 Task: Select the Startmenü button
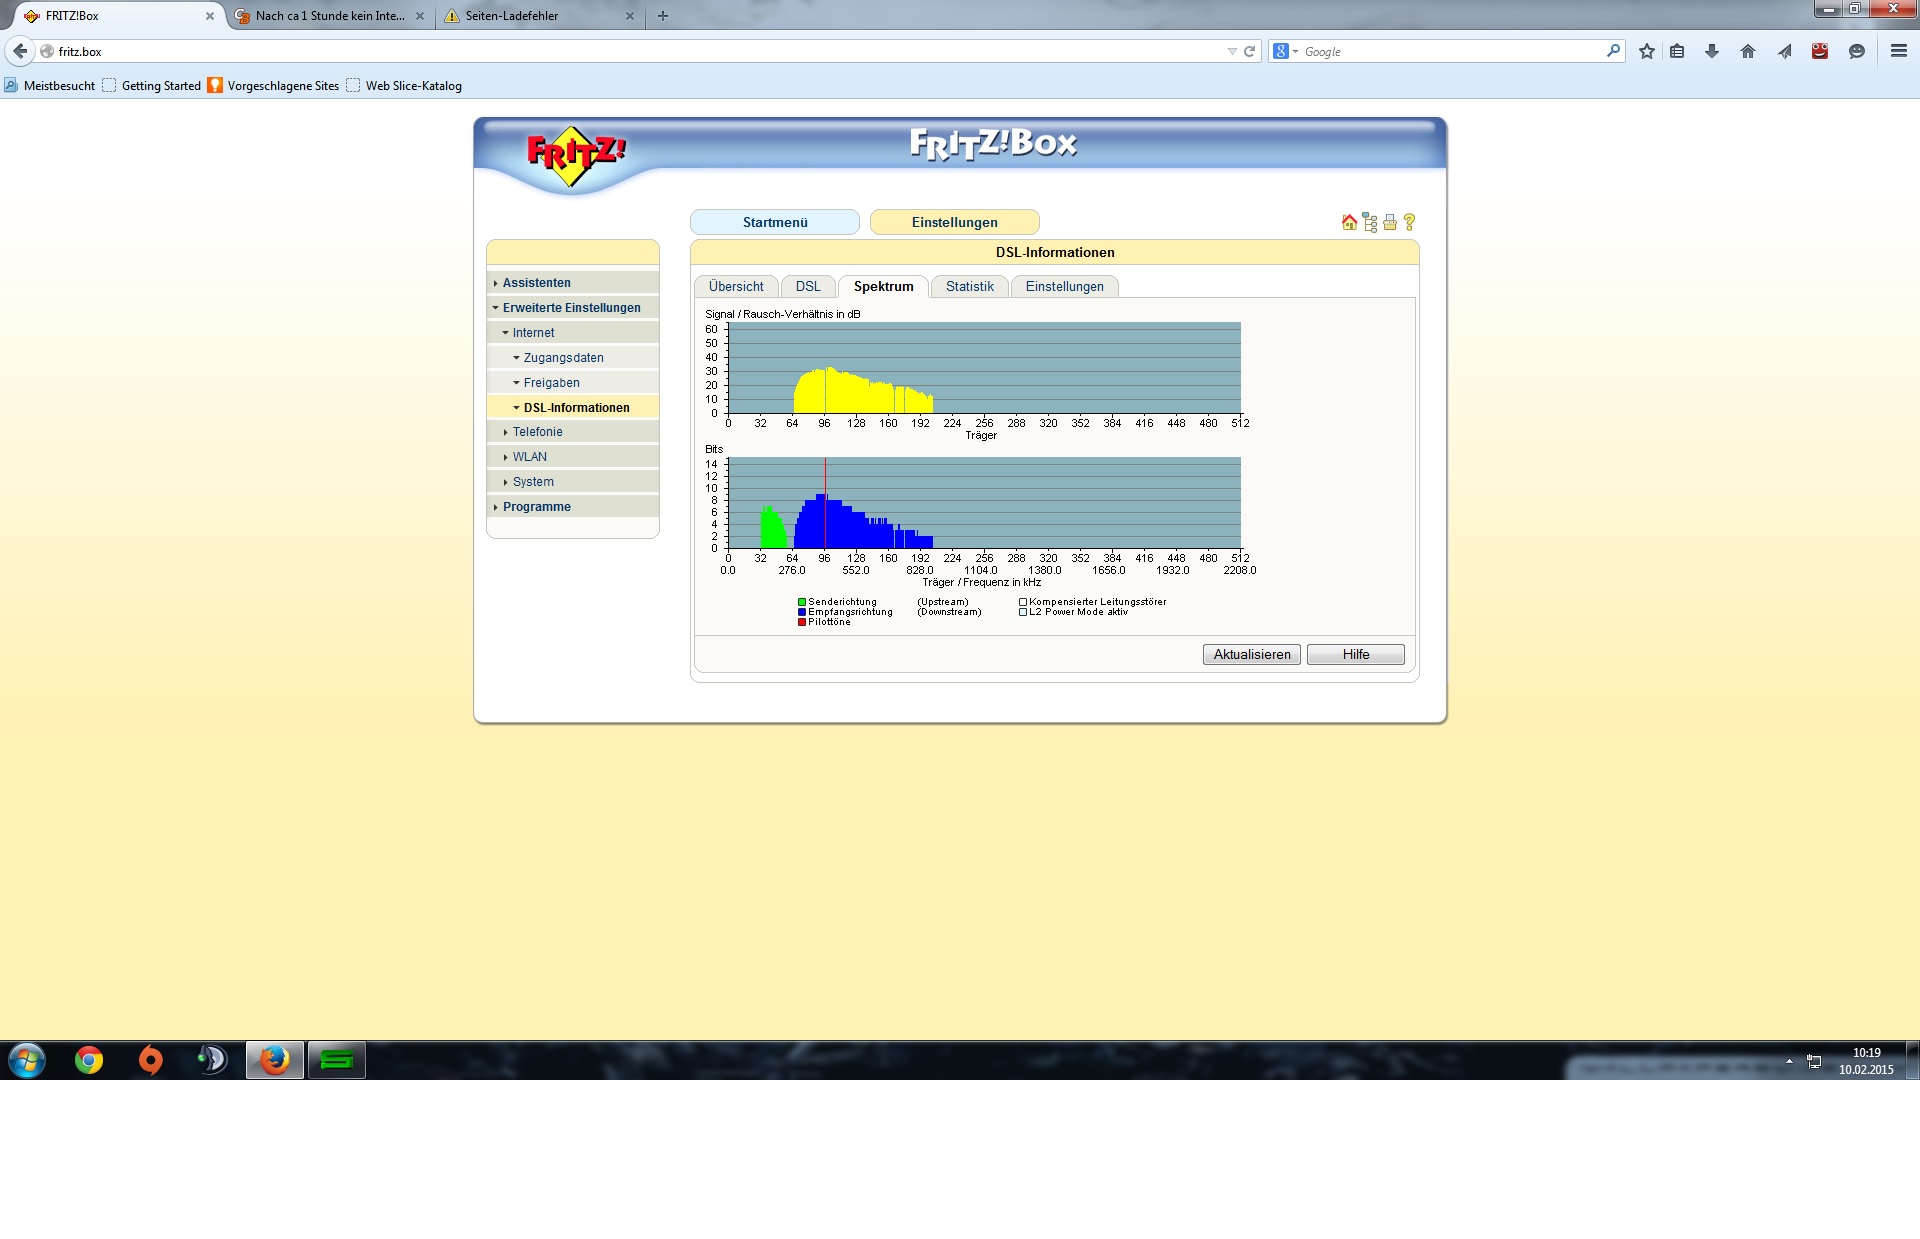(x=774, y=222)
